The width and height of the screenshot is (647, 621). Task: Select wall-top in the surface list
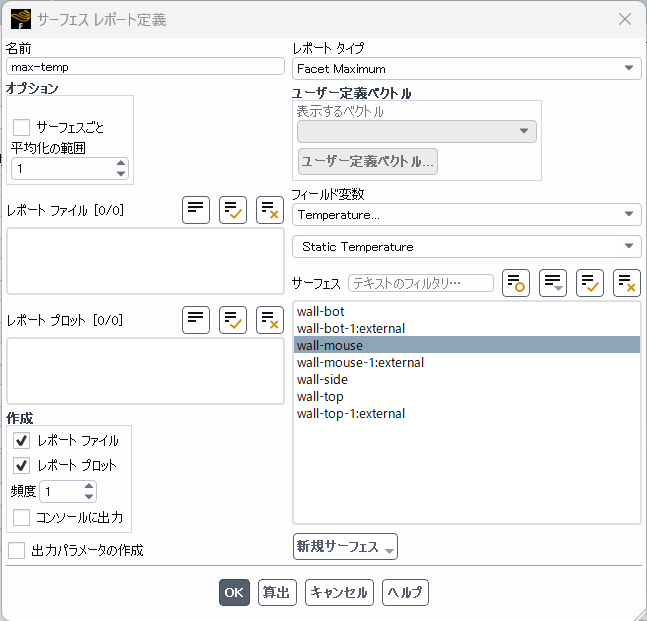tap(320, 396)
